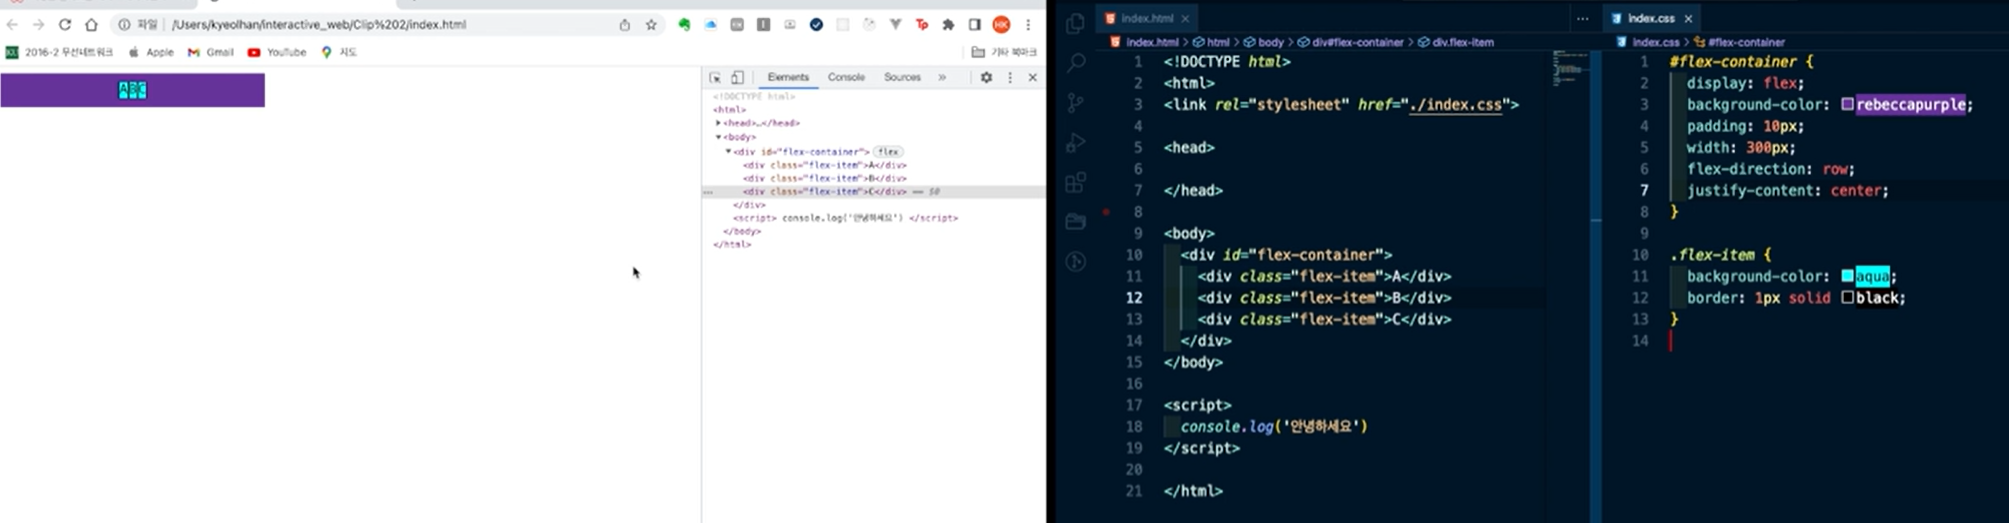Close the DevTools panel
The height and width of the screenshot is (523, 2009).
coord(1033,77)
